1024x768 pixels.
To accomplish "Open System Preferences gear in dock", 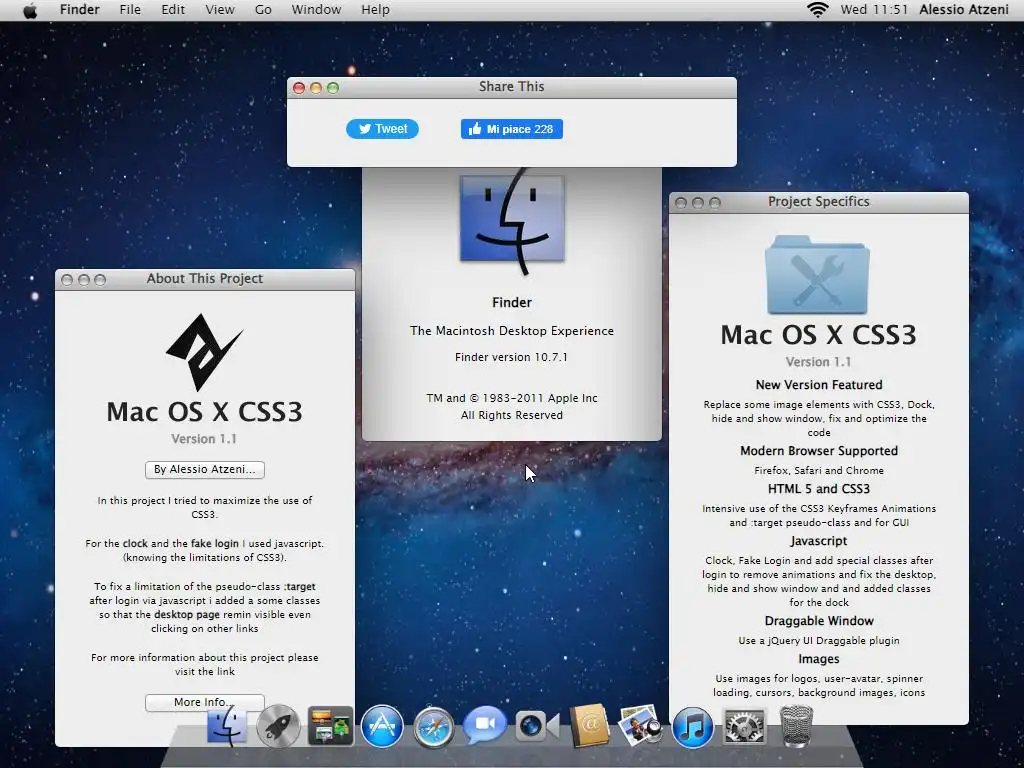I will click(744, 726).
